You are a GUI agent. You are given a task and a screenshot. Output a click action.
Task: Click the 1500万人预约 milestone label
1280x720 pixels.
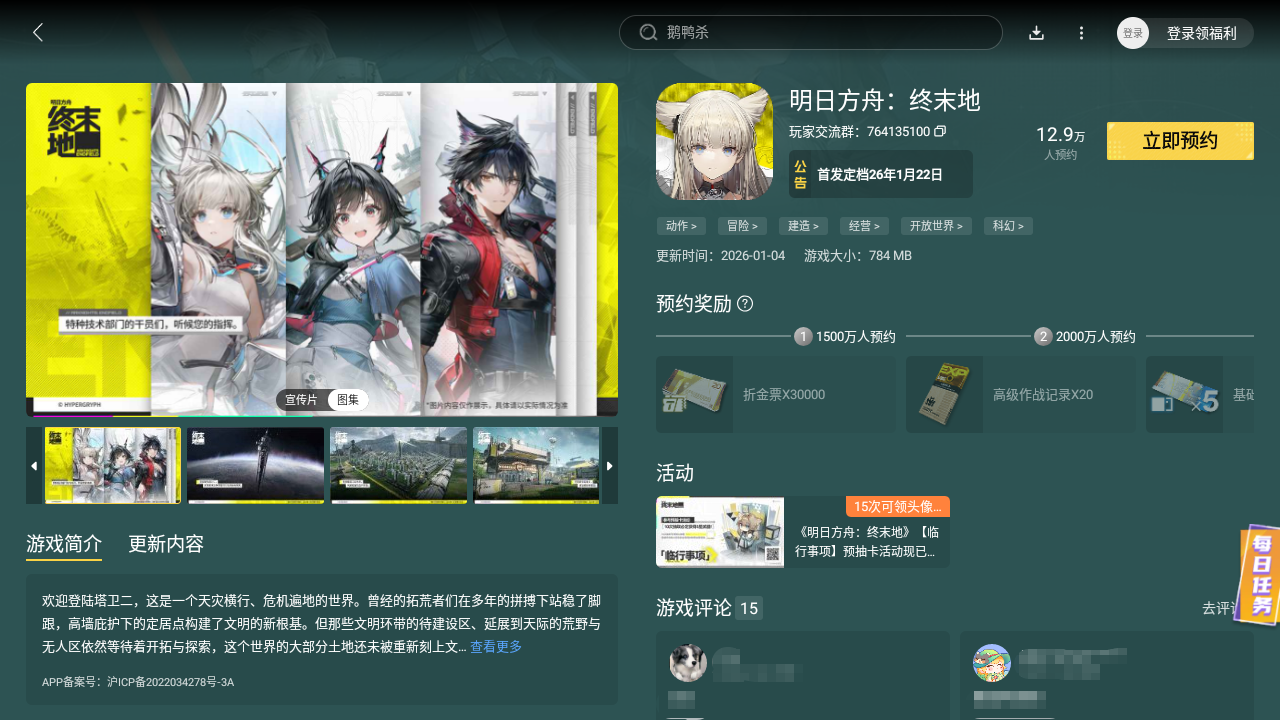click(856, 337)
